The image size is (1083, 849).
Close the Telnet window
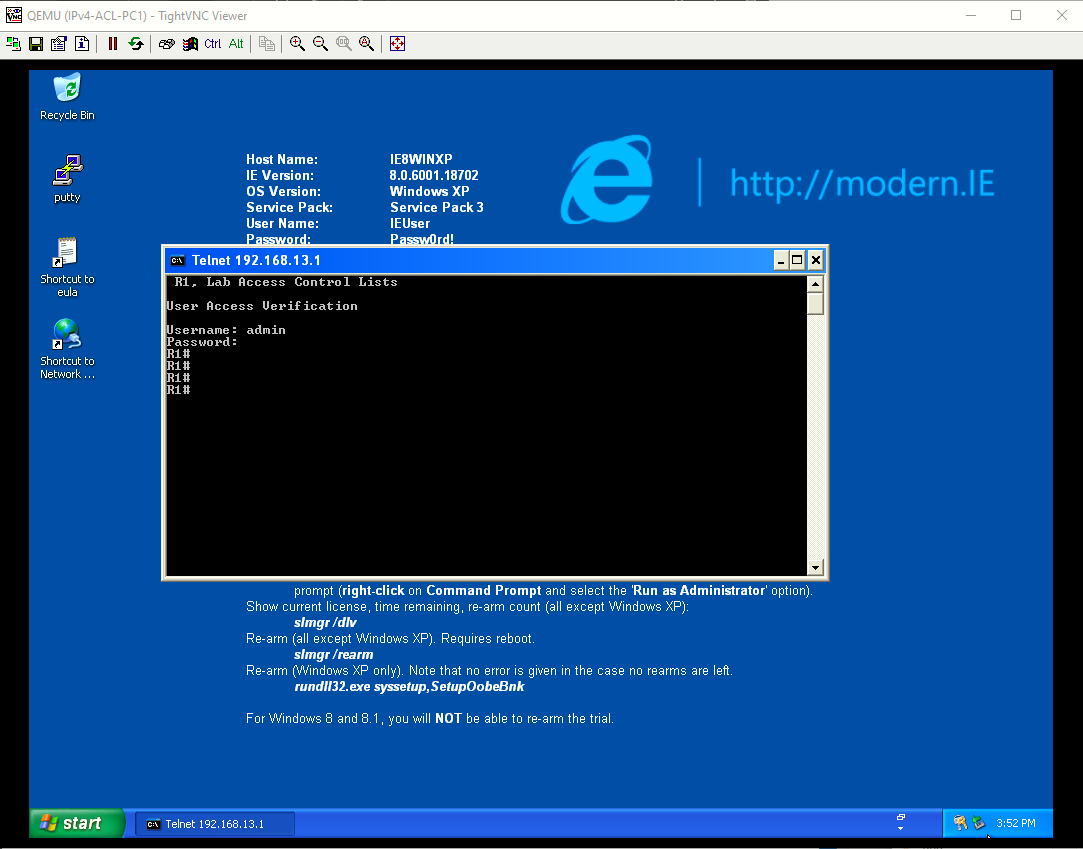(816, 260)
